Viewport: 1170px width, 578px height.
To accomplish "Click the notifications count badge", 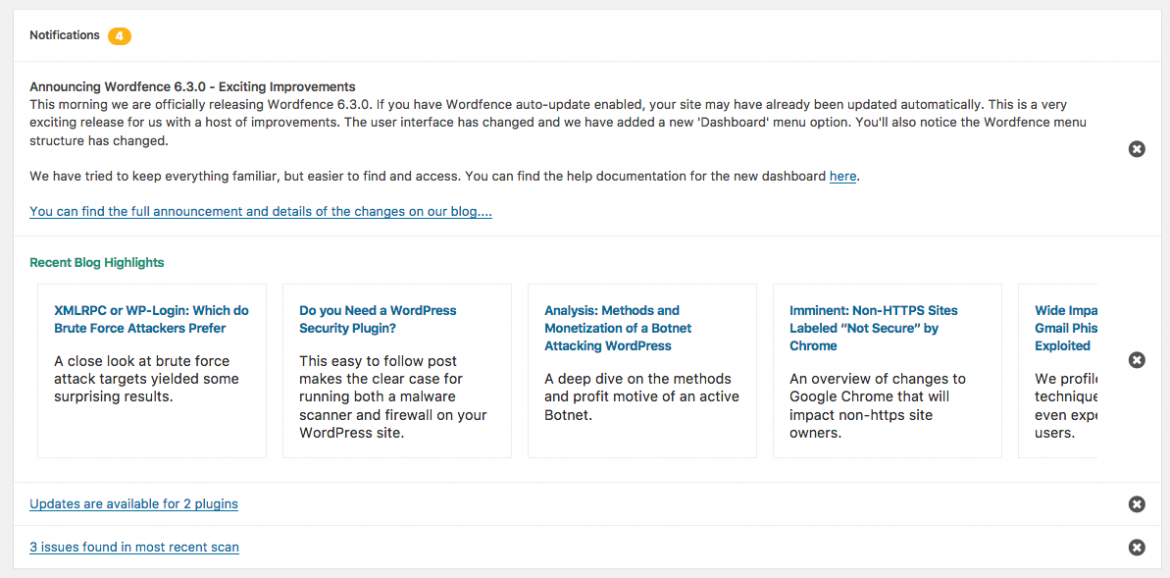I will coord(119,36).
